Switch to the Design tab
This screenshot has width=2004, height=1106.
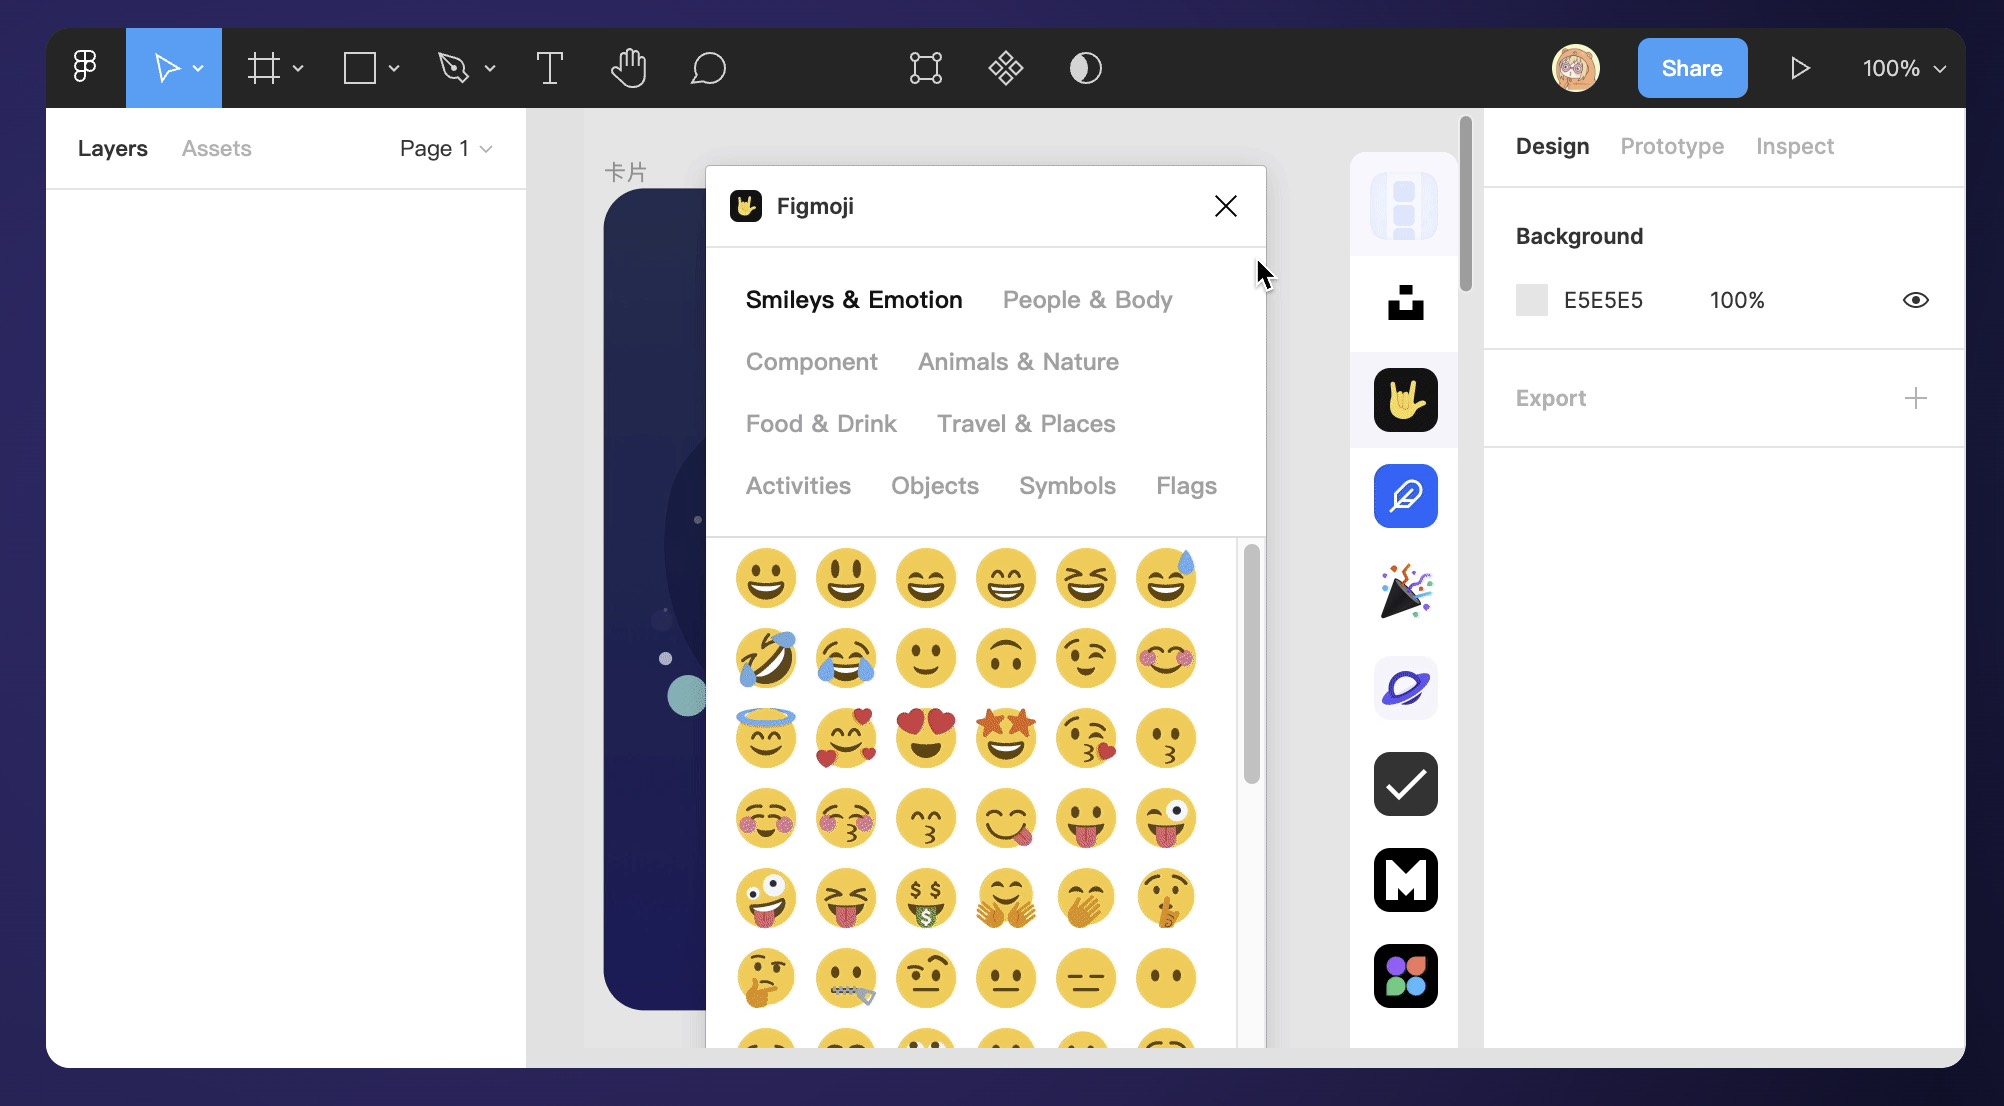click(x=1552, y=146)
